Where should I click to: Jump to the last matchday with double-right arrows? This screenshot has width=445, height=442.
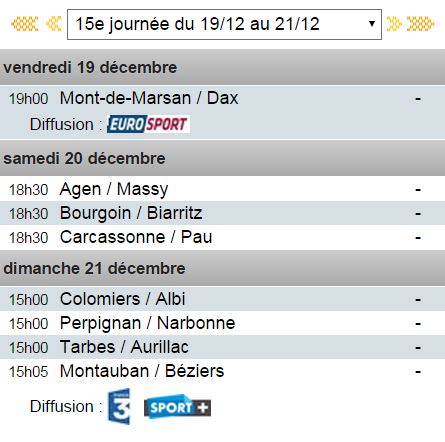tap(421, 24)
